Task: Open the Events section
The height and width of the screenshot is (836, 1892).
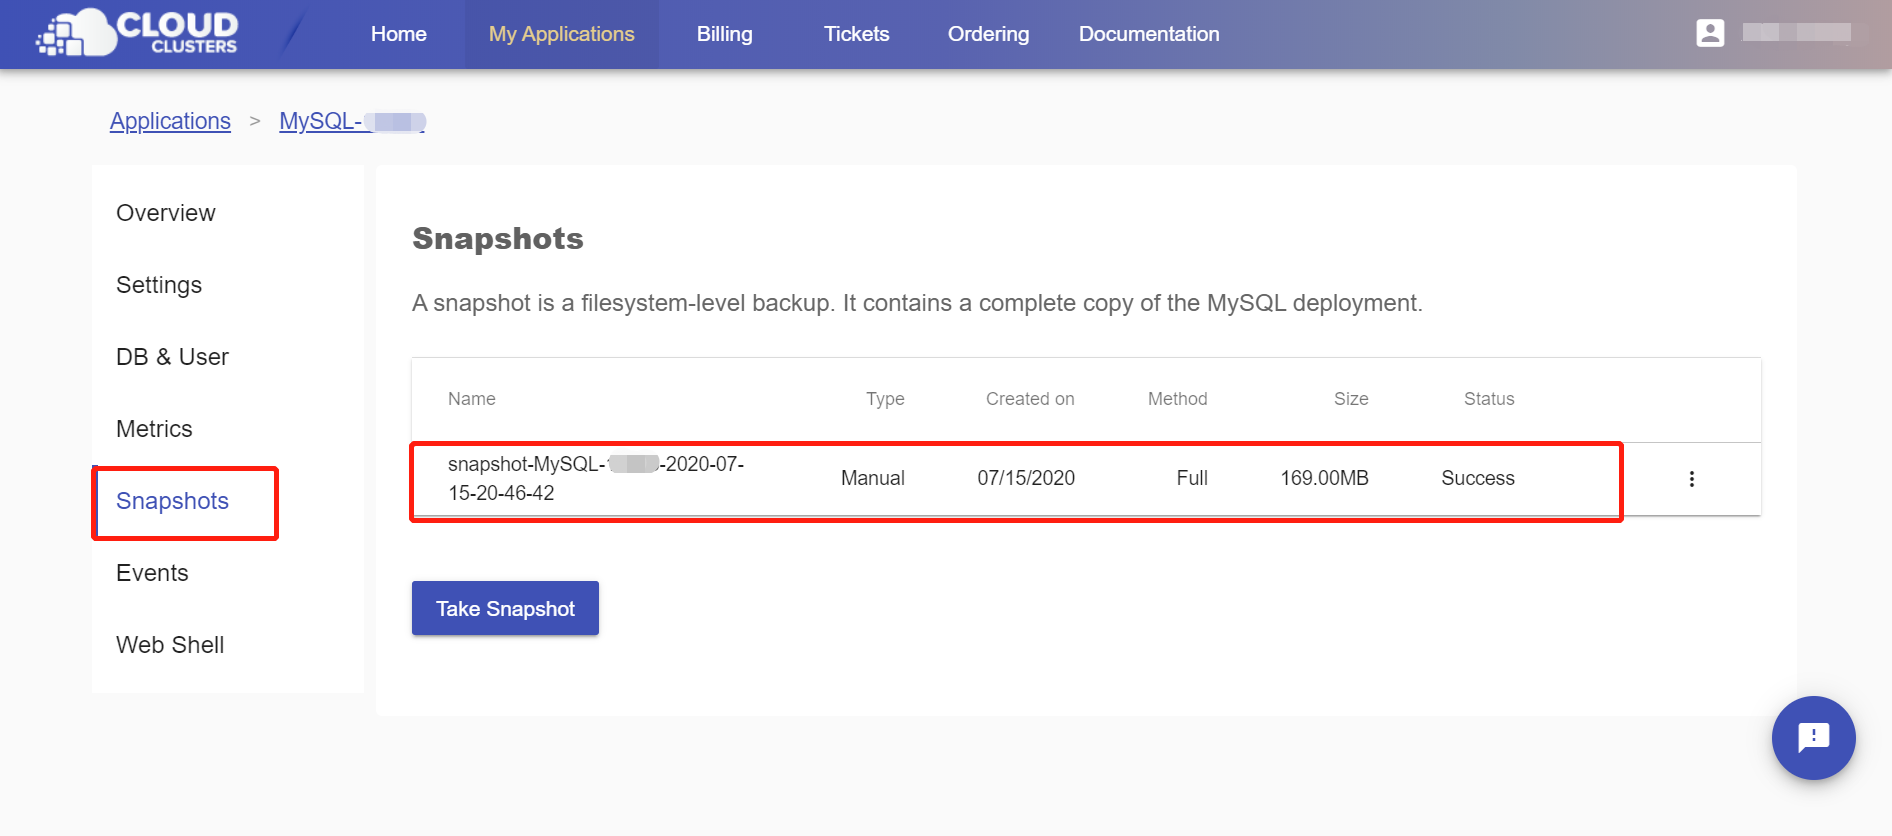Action: click(x=152, y=573)
